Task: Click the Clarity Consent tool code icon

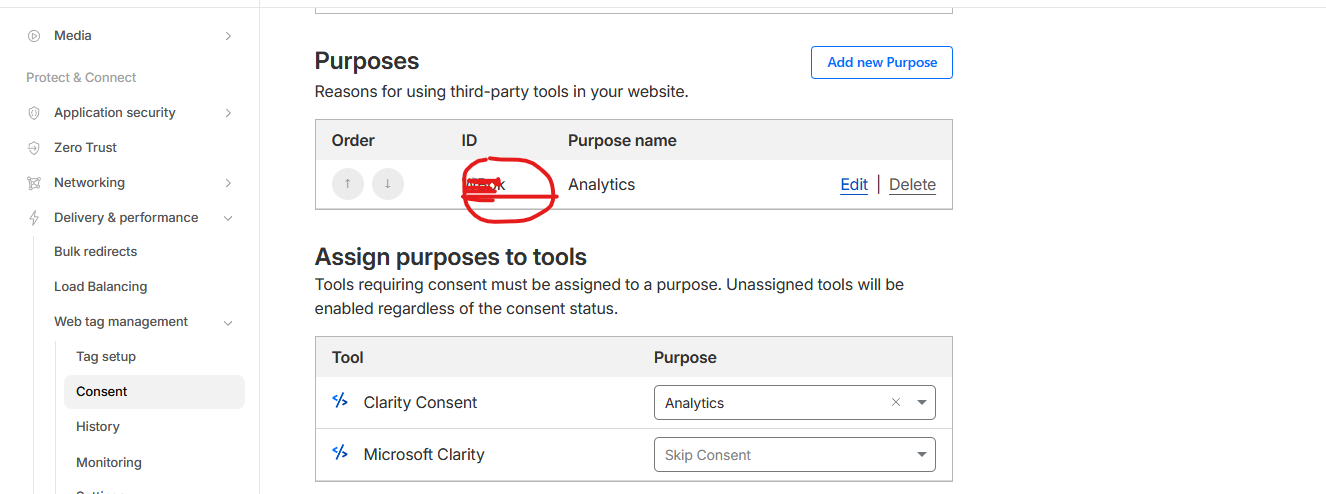Action: click(x=340, y=401)
